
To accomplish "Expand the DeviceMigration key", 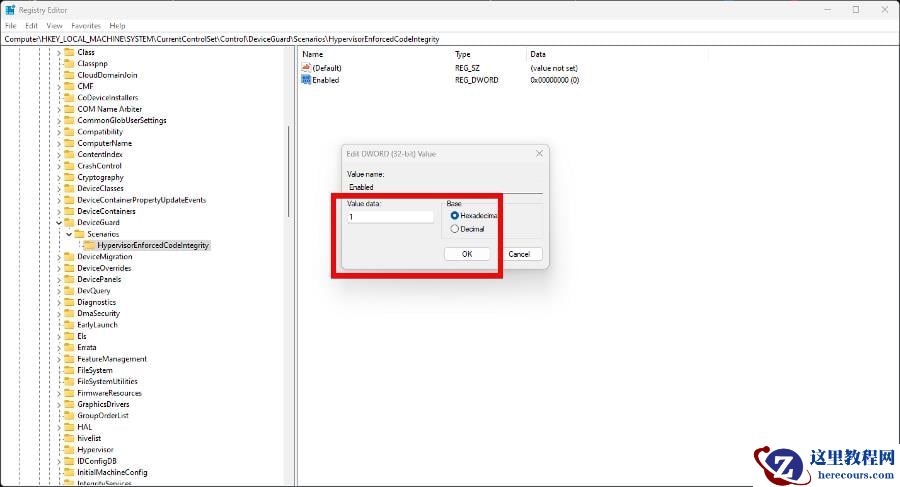I will tap(59, 257).
